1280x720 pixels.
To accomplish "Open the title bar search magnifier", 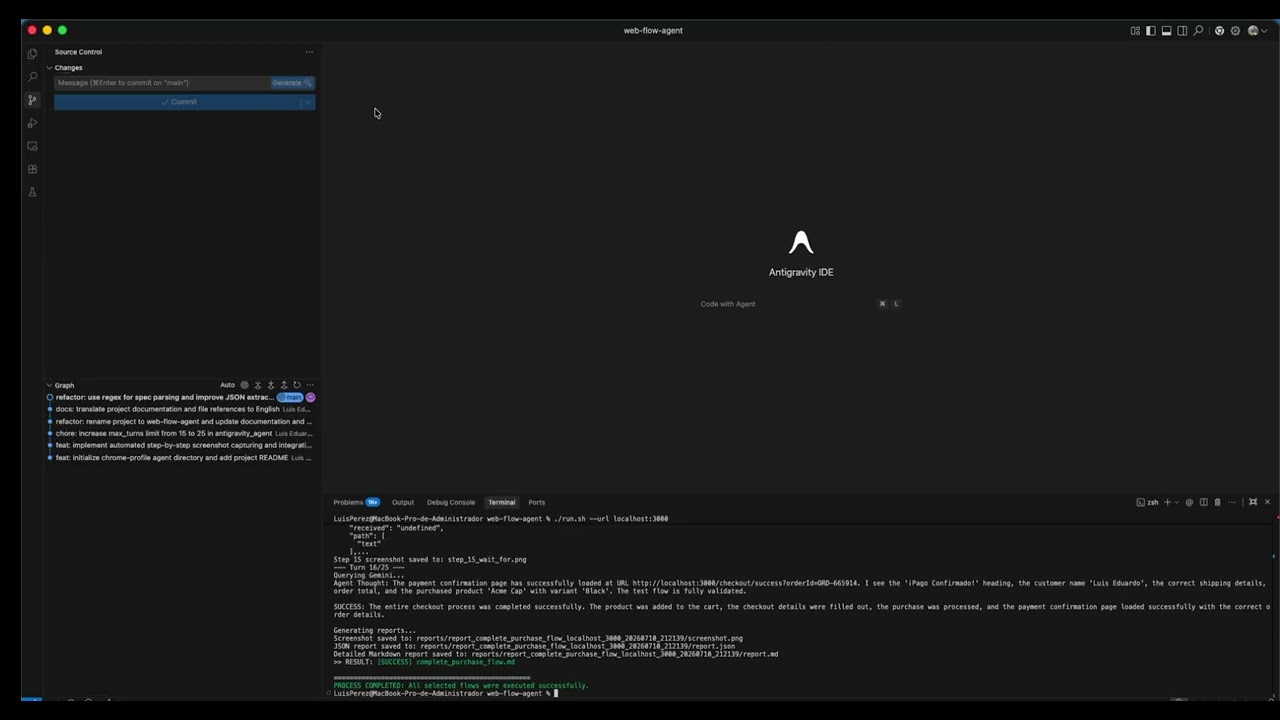I will (1198, 31).
